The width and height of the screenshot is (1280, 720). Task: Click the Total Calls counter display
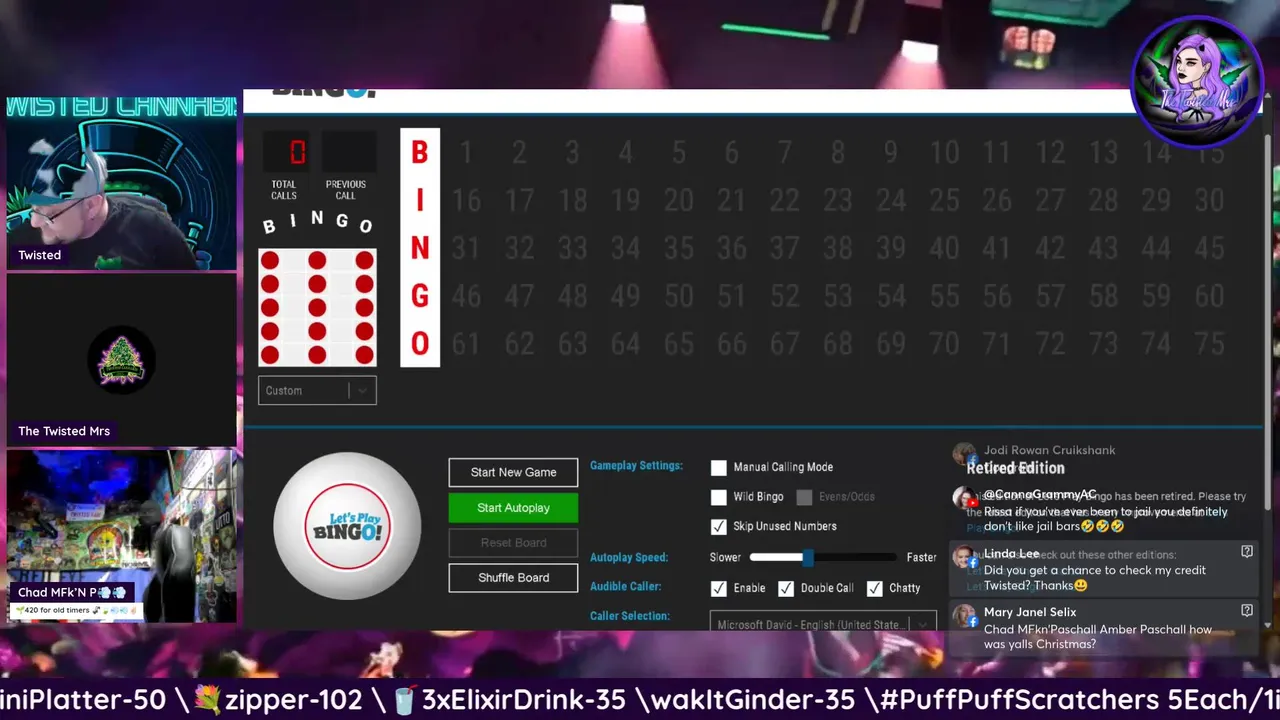285,152
